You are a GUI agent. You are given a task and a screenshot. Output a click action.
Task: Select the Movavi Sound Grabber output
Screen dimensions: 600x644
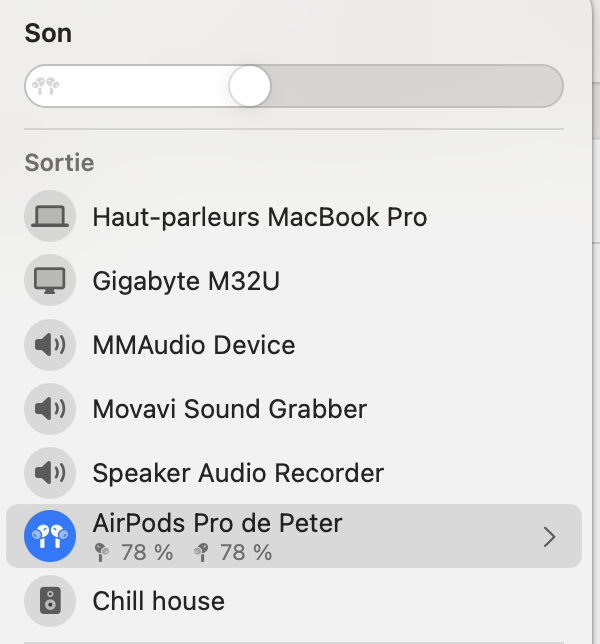229,409
